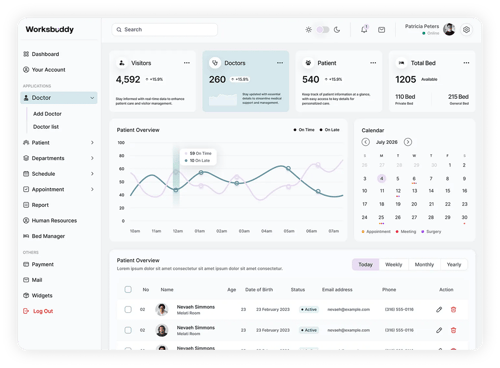The width and height of the screenshot is (500, 368).
Task: Delete first Nevaeh Simmons row with trash
Action: 453,310
